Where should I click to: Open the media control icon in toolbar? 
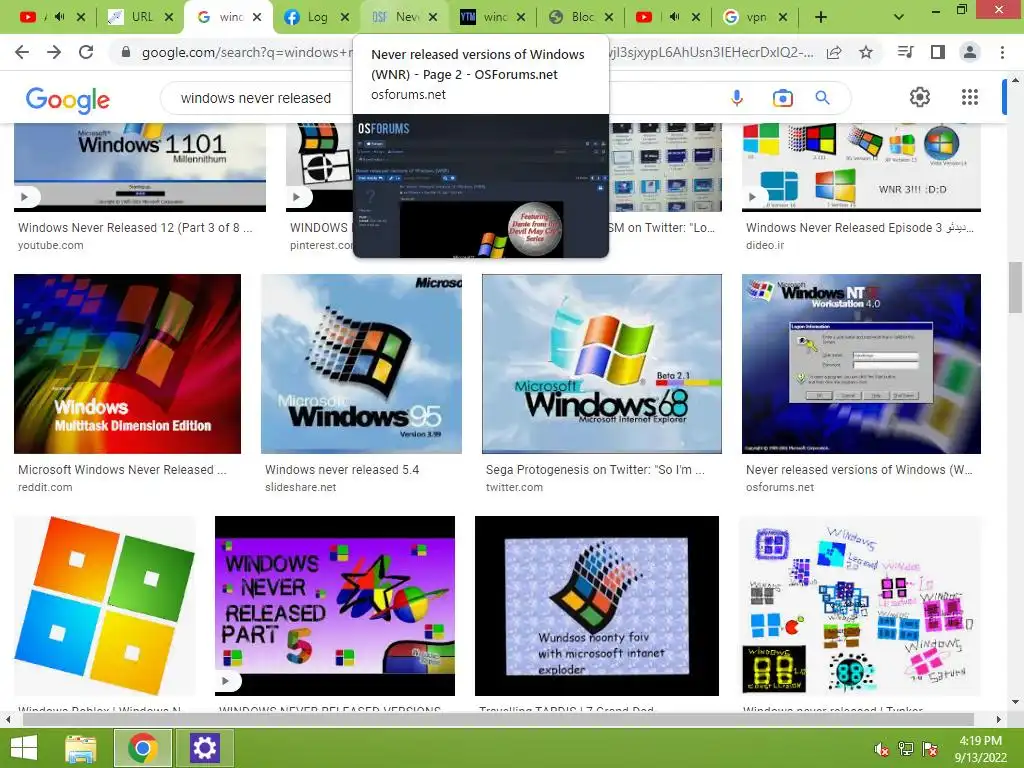[905, 52]
